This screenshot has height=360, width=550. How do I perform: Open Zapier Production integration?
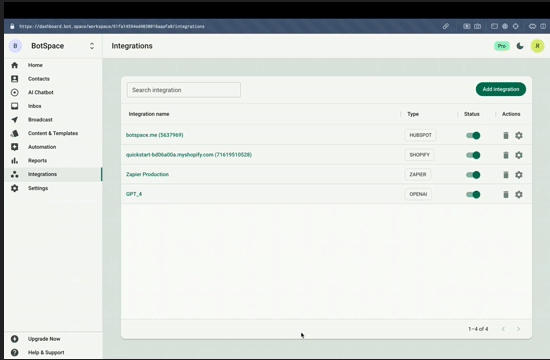pos(147,174)
